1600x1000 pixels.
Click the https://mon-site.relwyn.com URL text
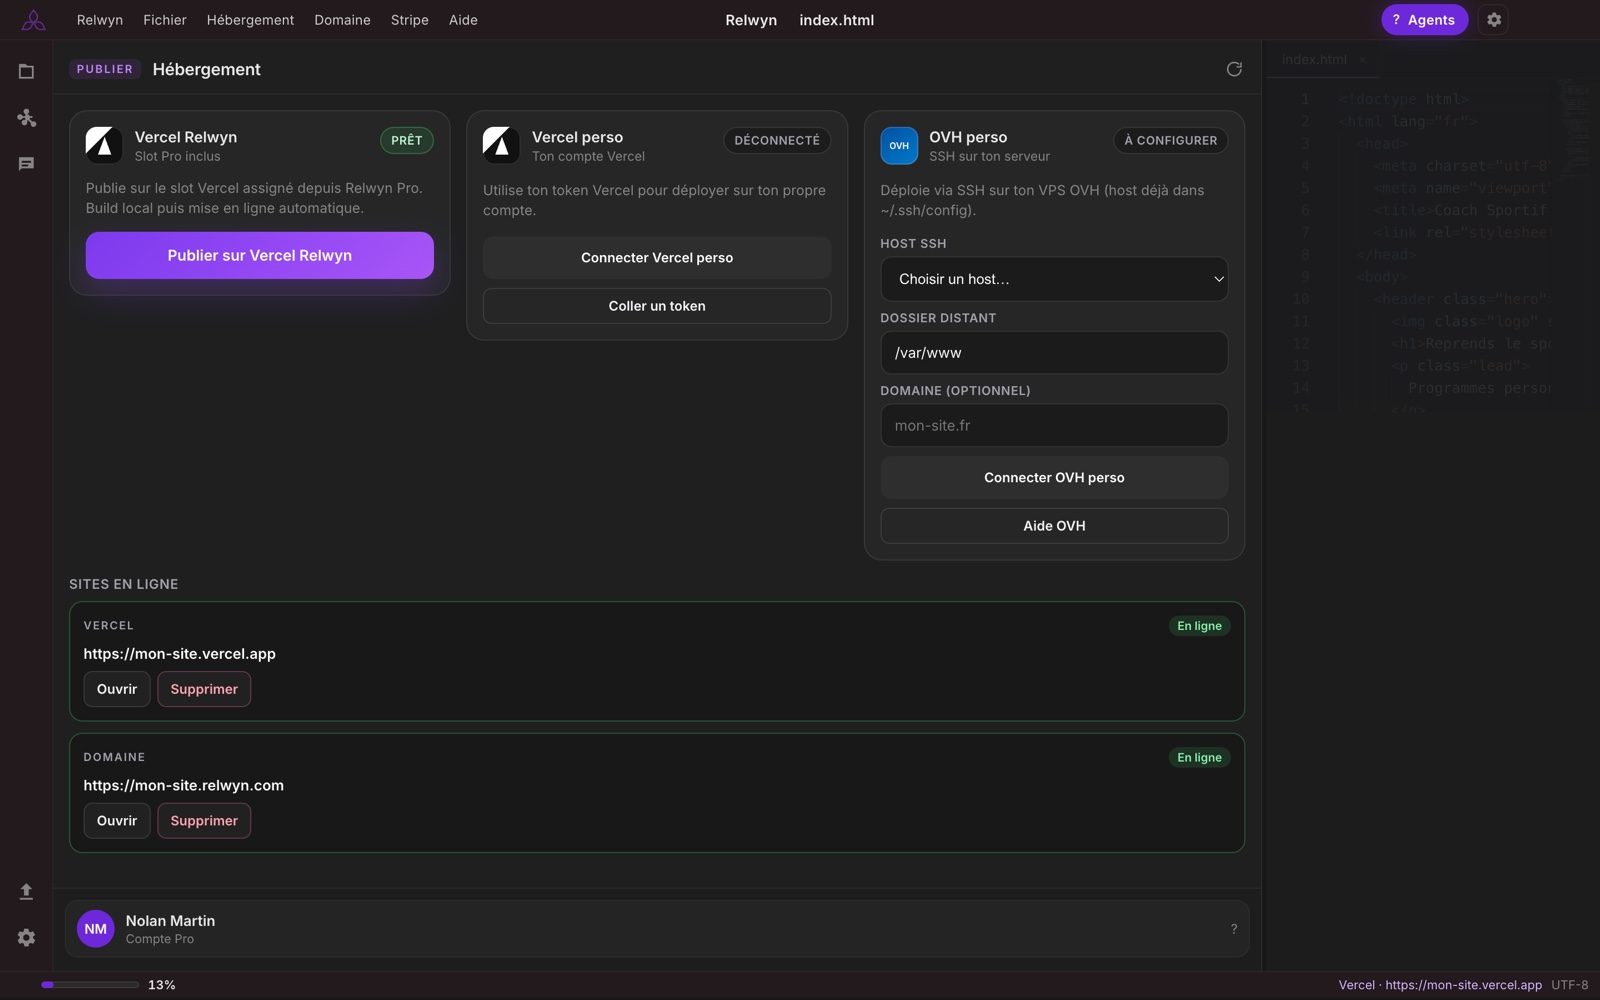pos(184,786)
